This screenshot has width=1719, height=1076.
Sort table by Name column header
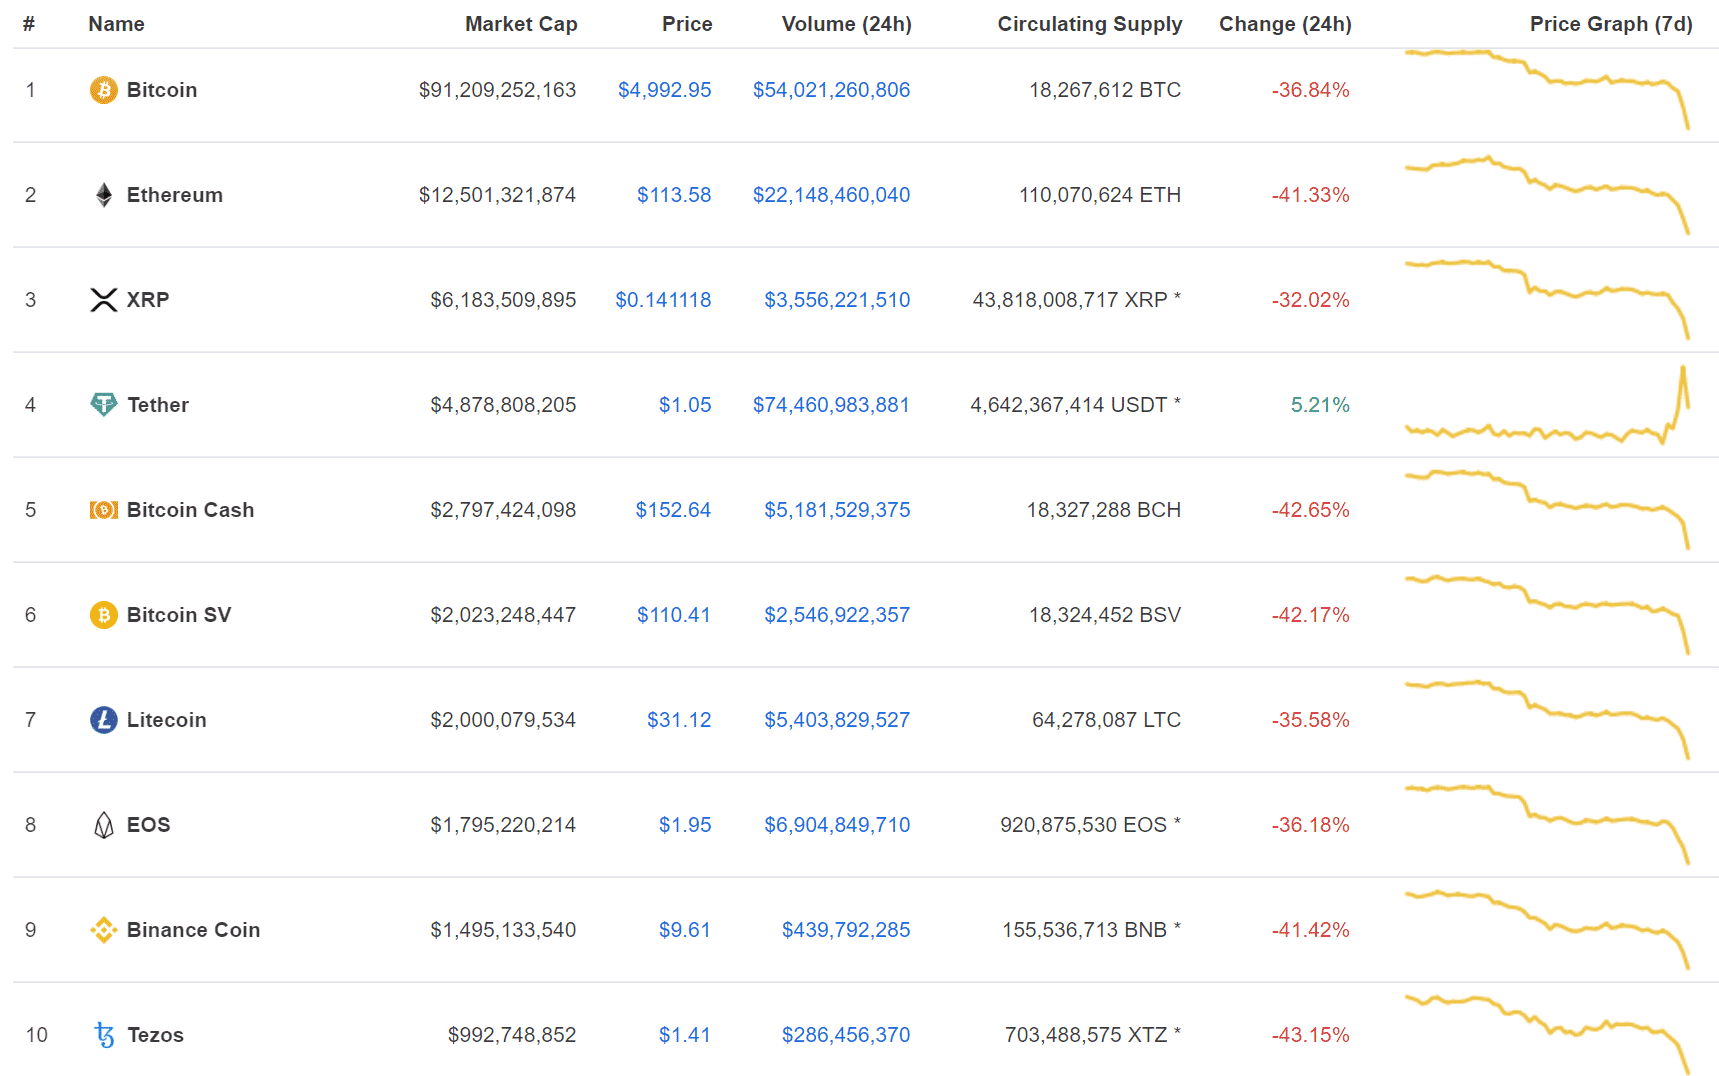tap(116, 24)
